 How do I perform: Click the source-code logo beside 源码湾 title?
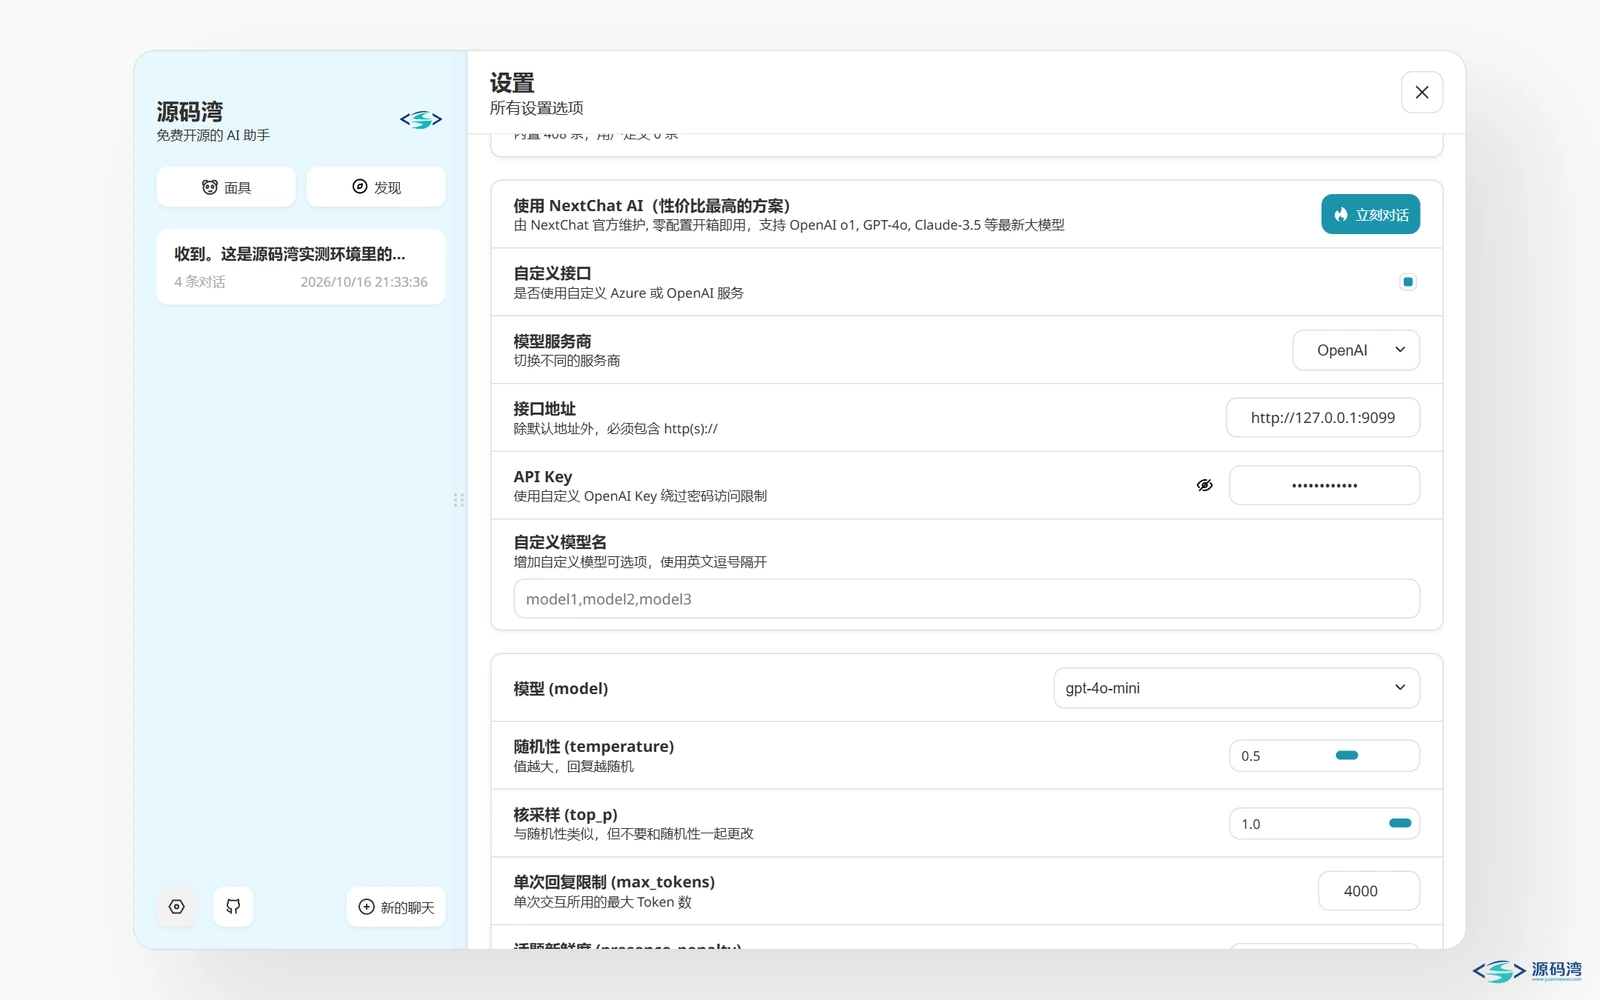click(x=421, y=120)
